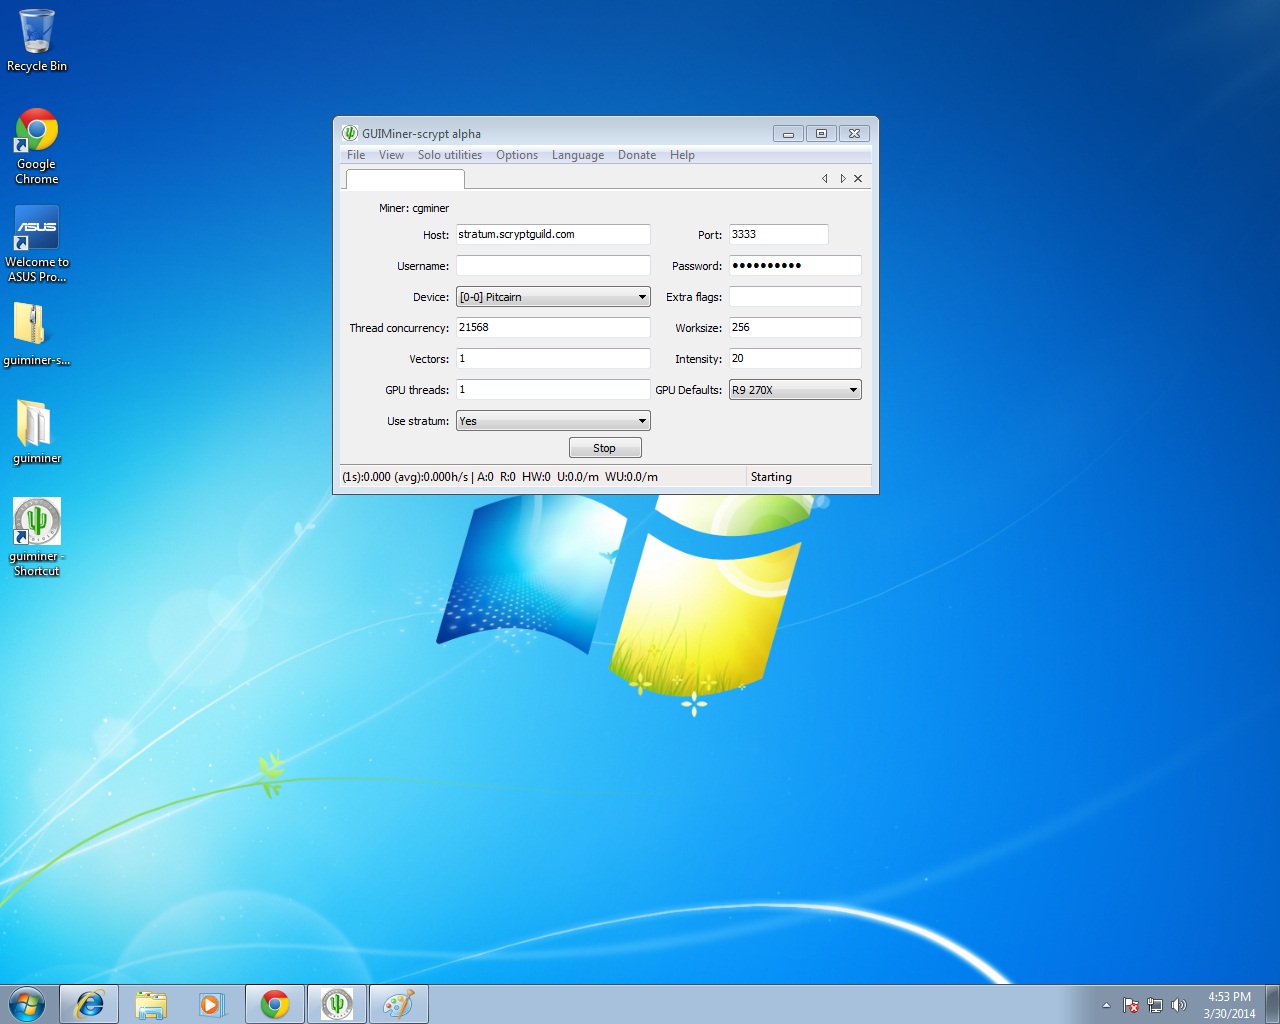Viewport: 1280px width, 1024px height.
Task: Click the Port field showing 3333
Action: pos(779,234)
